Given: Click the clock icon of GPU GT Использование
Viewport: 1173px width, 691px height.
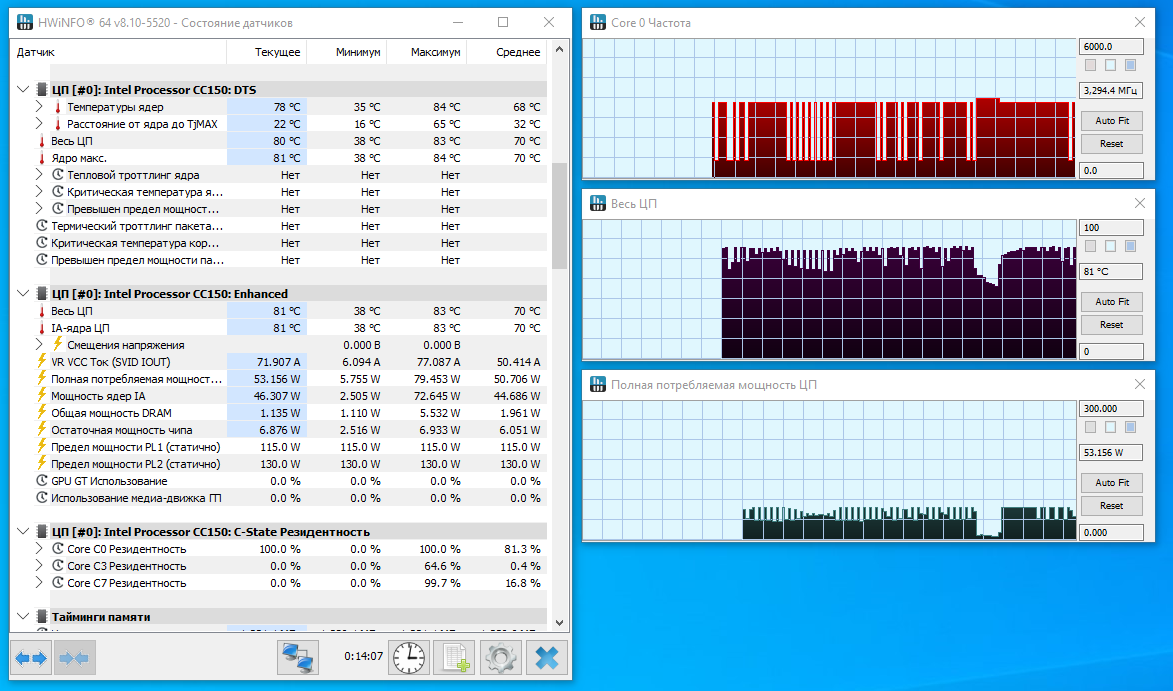Looking at the screenshot, I should 42,481.
